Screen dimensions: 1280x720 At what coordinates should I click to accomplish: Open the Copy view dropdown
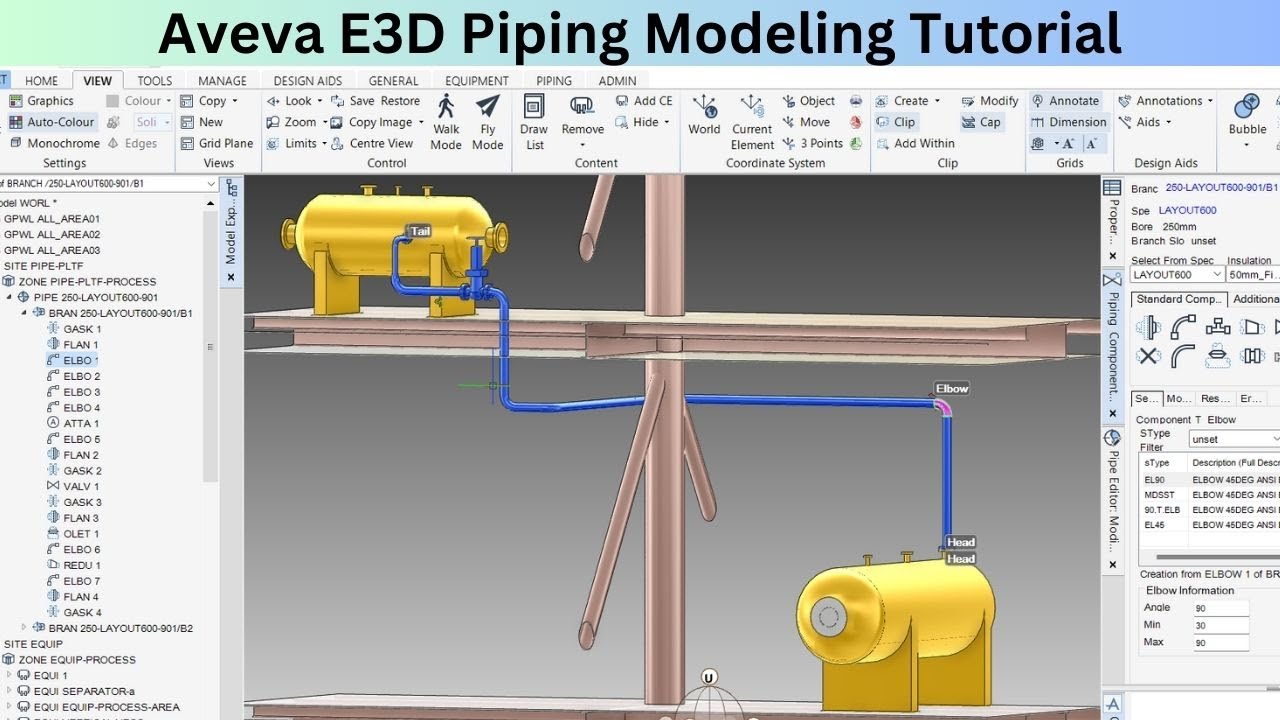209,101
